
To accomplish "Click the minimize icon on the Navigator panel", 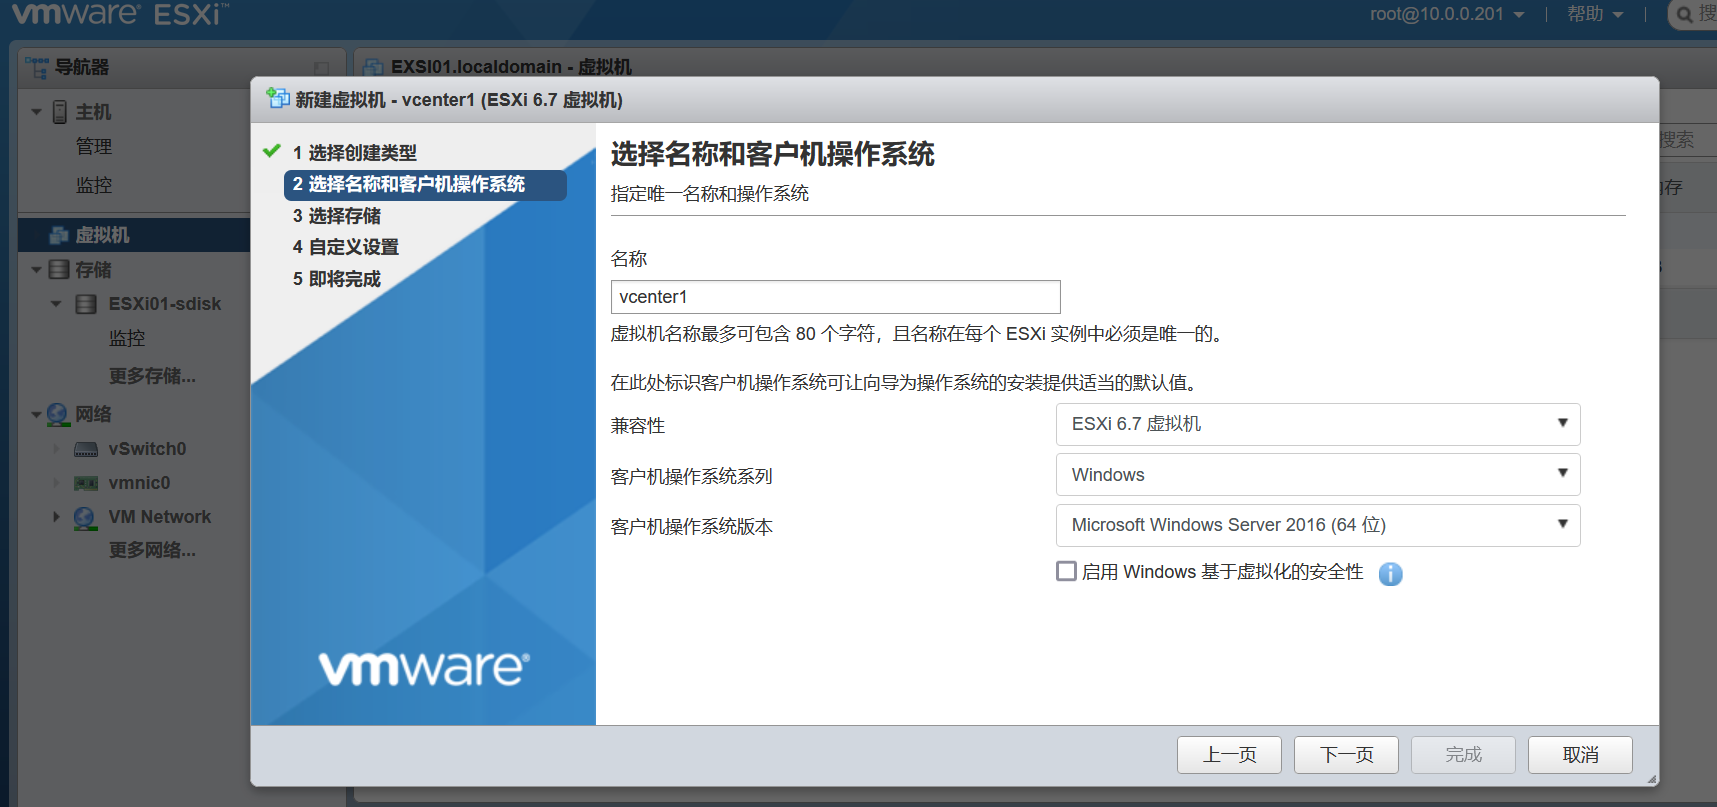I will [x=322, y=68].
